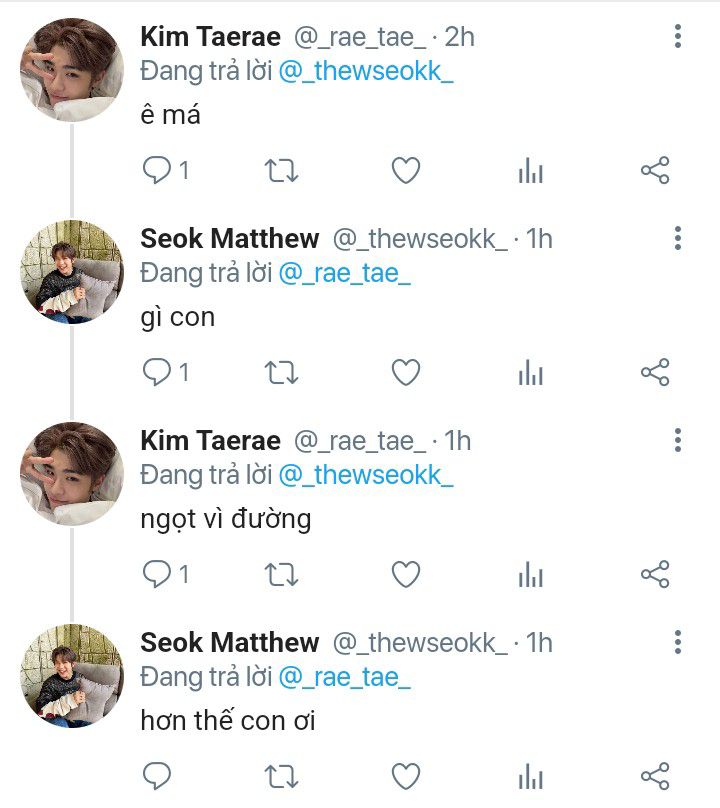The image size is (720, 808).
Task: View analytics for the "ngọt vì đường" tweet
Action: (531, 575)
